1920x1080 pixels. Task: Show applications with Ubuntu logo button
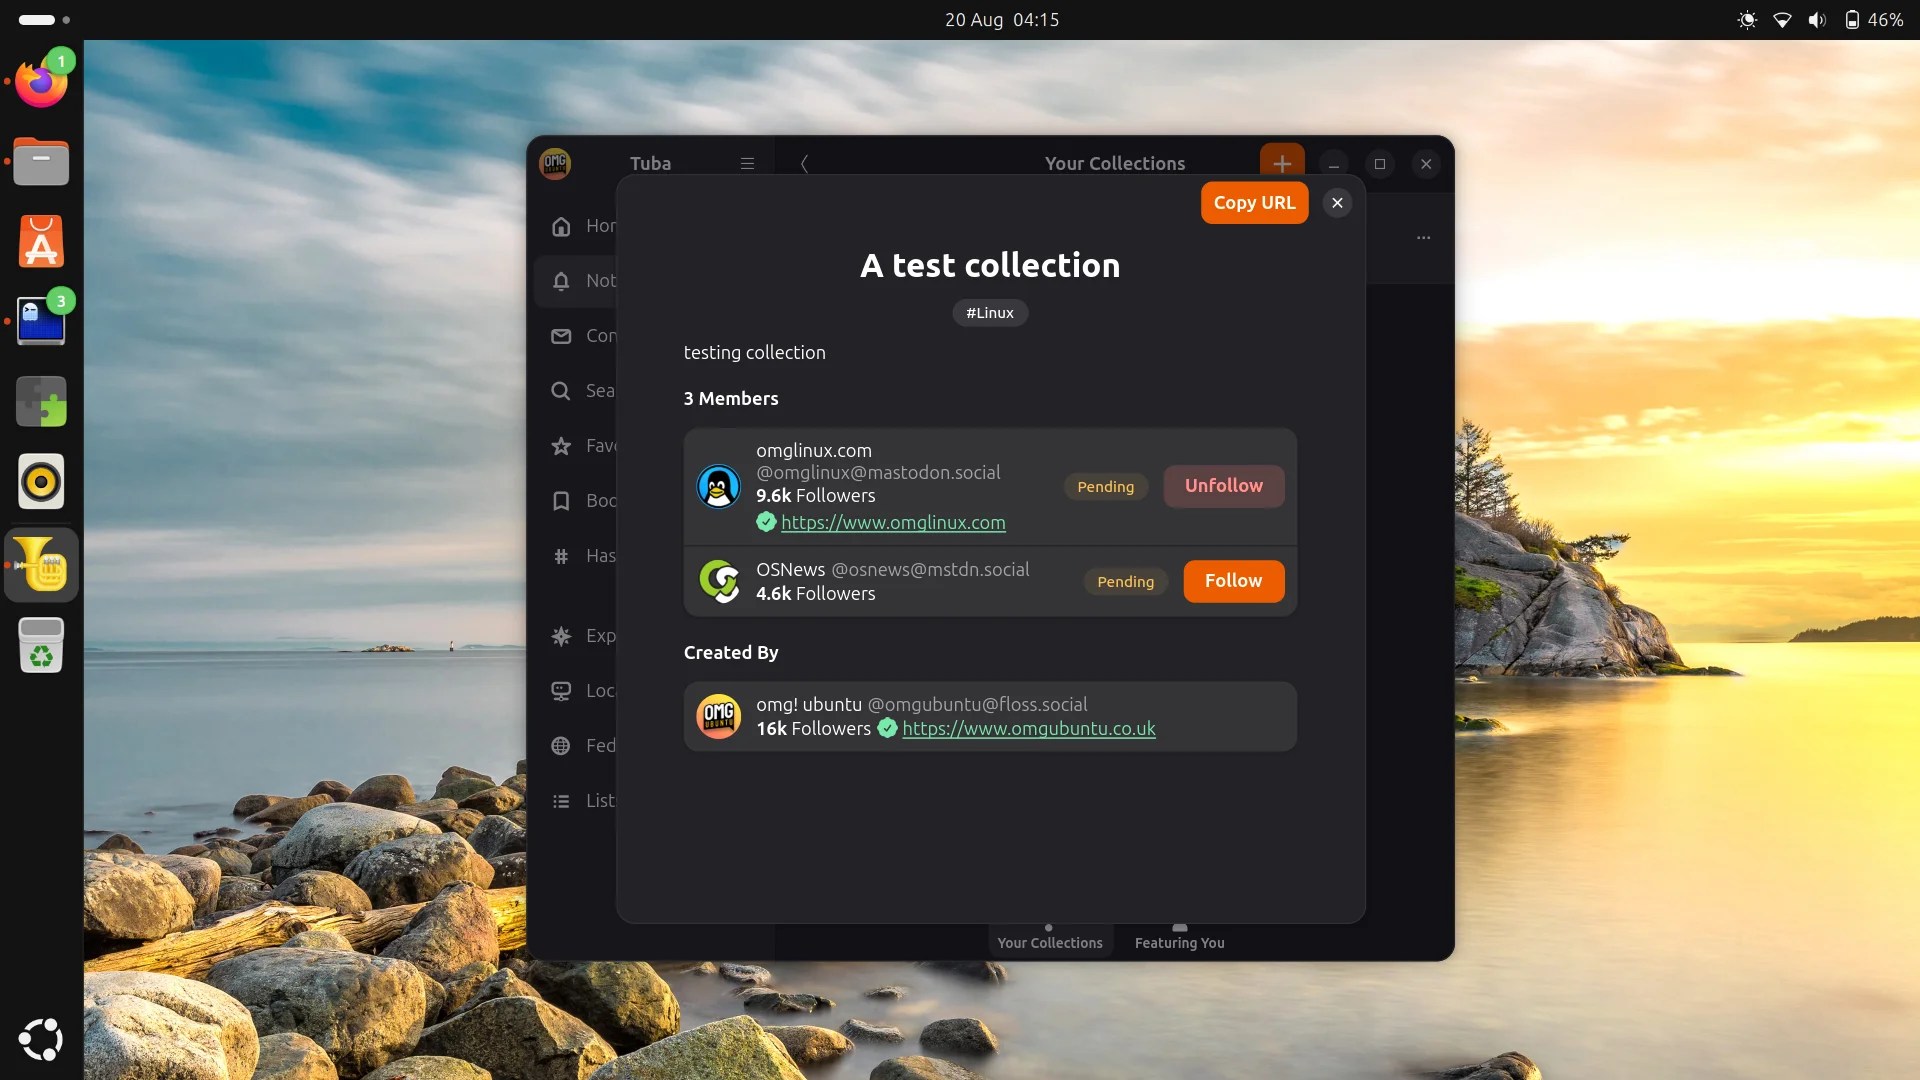(x=41, y=1039)
